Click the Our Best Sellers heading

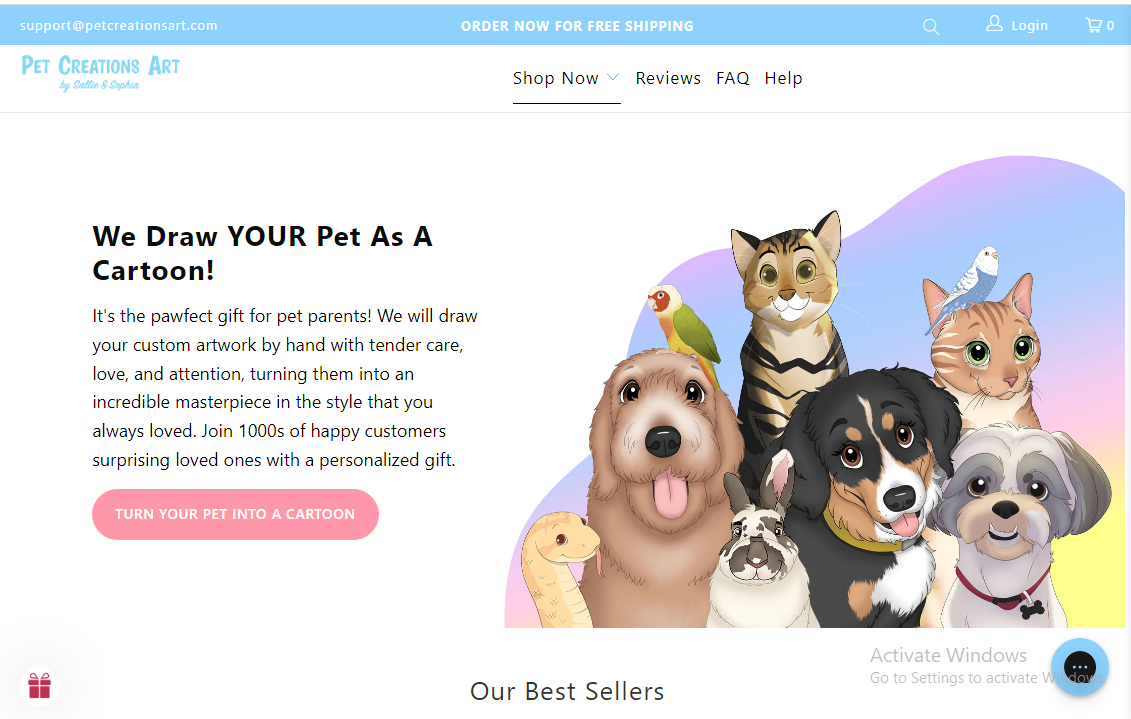pos(567,691)
